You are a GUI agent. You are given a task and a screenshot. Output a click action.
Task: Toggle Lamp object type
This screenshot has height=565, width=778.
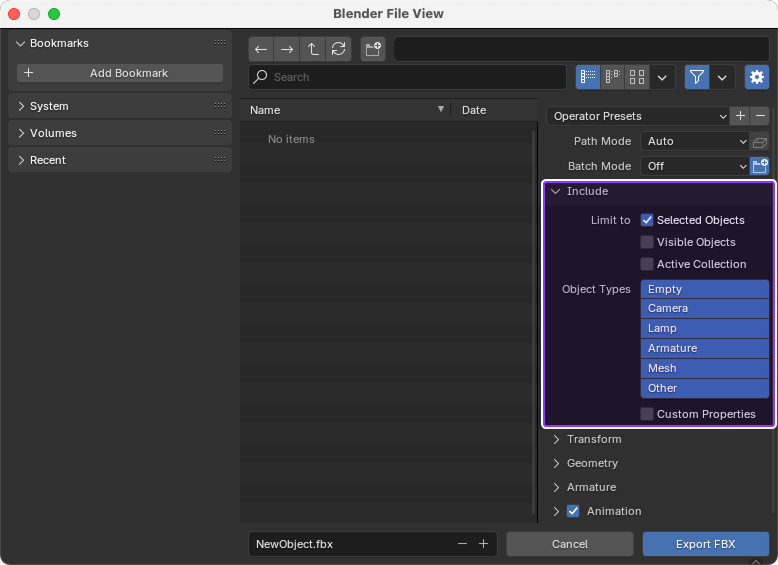(705, 328)
